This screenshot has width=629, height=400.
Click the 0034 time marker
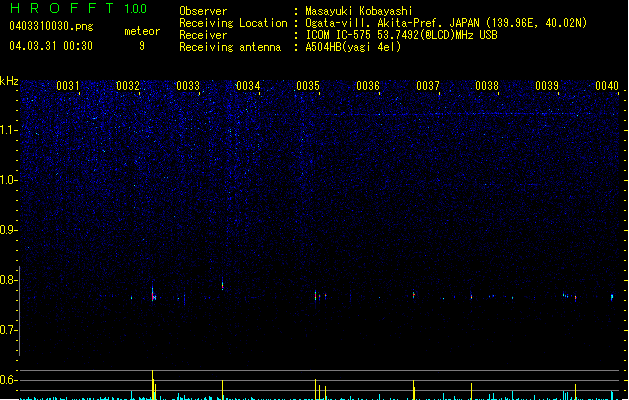coord(248,85)
